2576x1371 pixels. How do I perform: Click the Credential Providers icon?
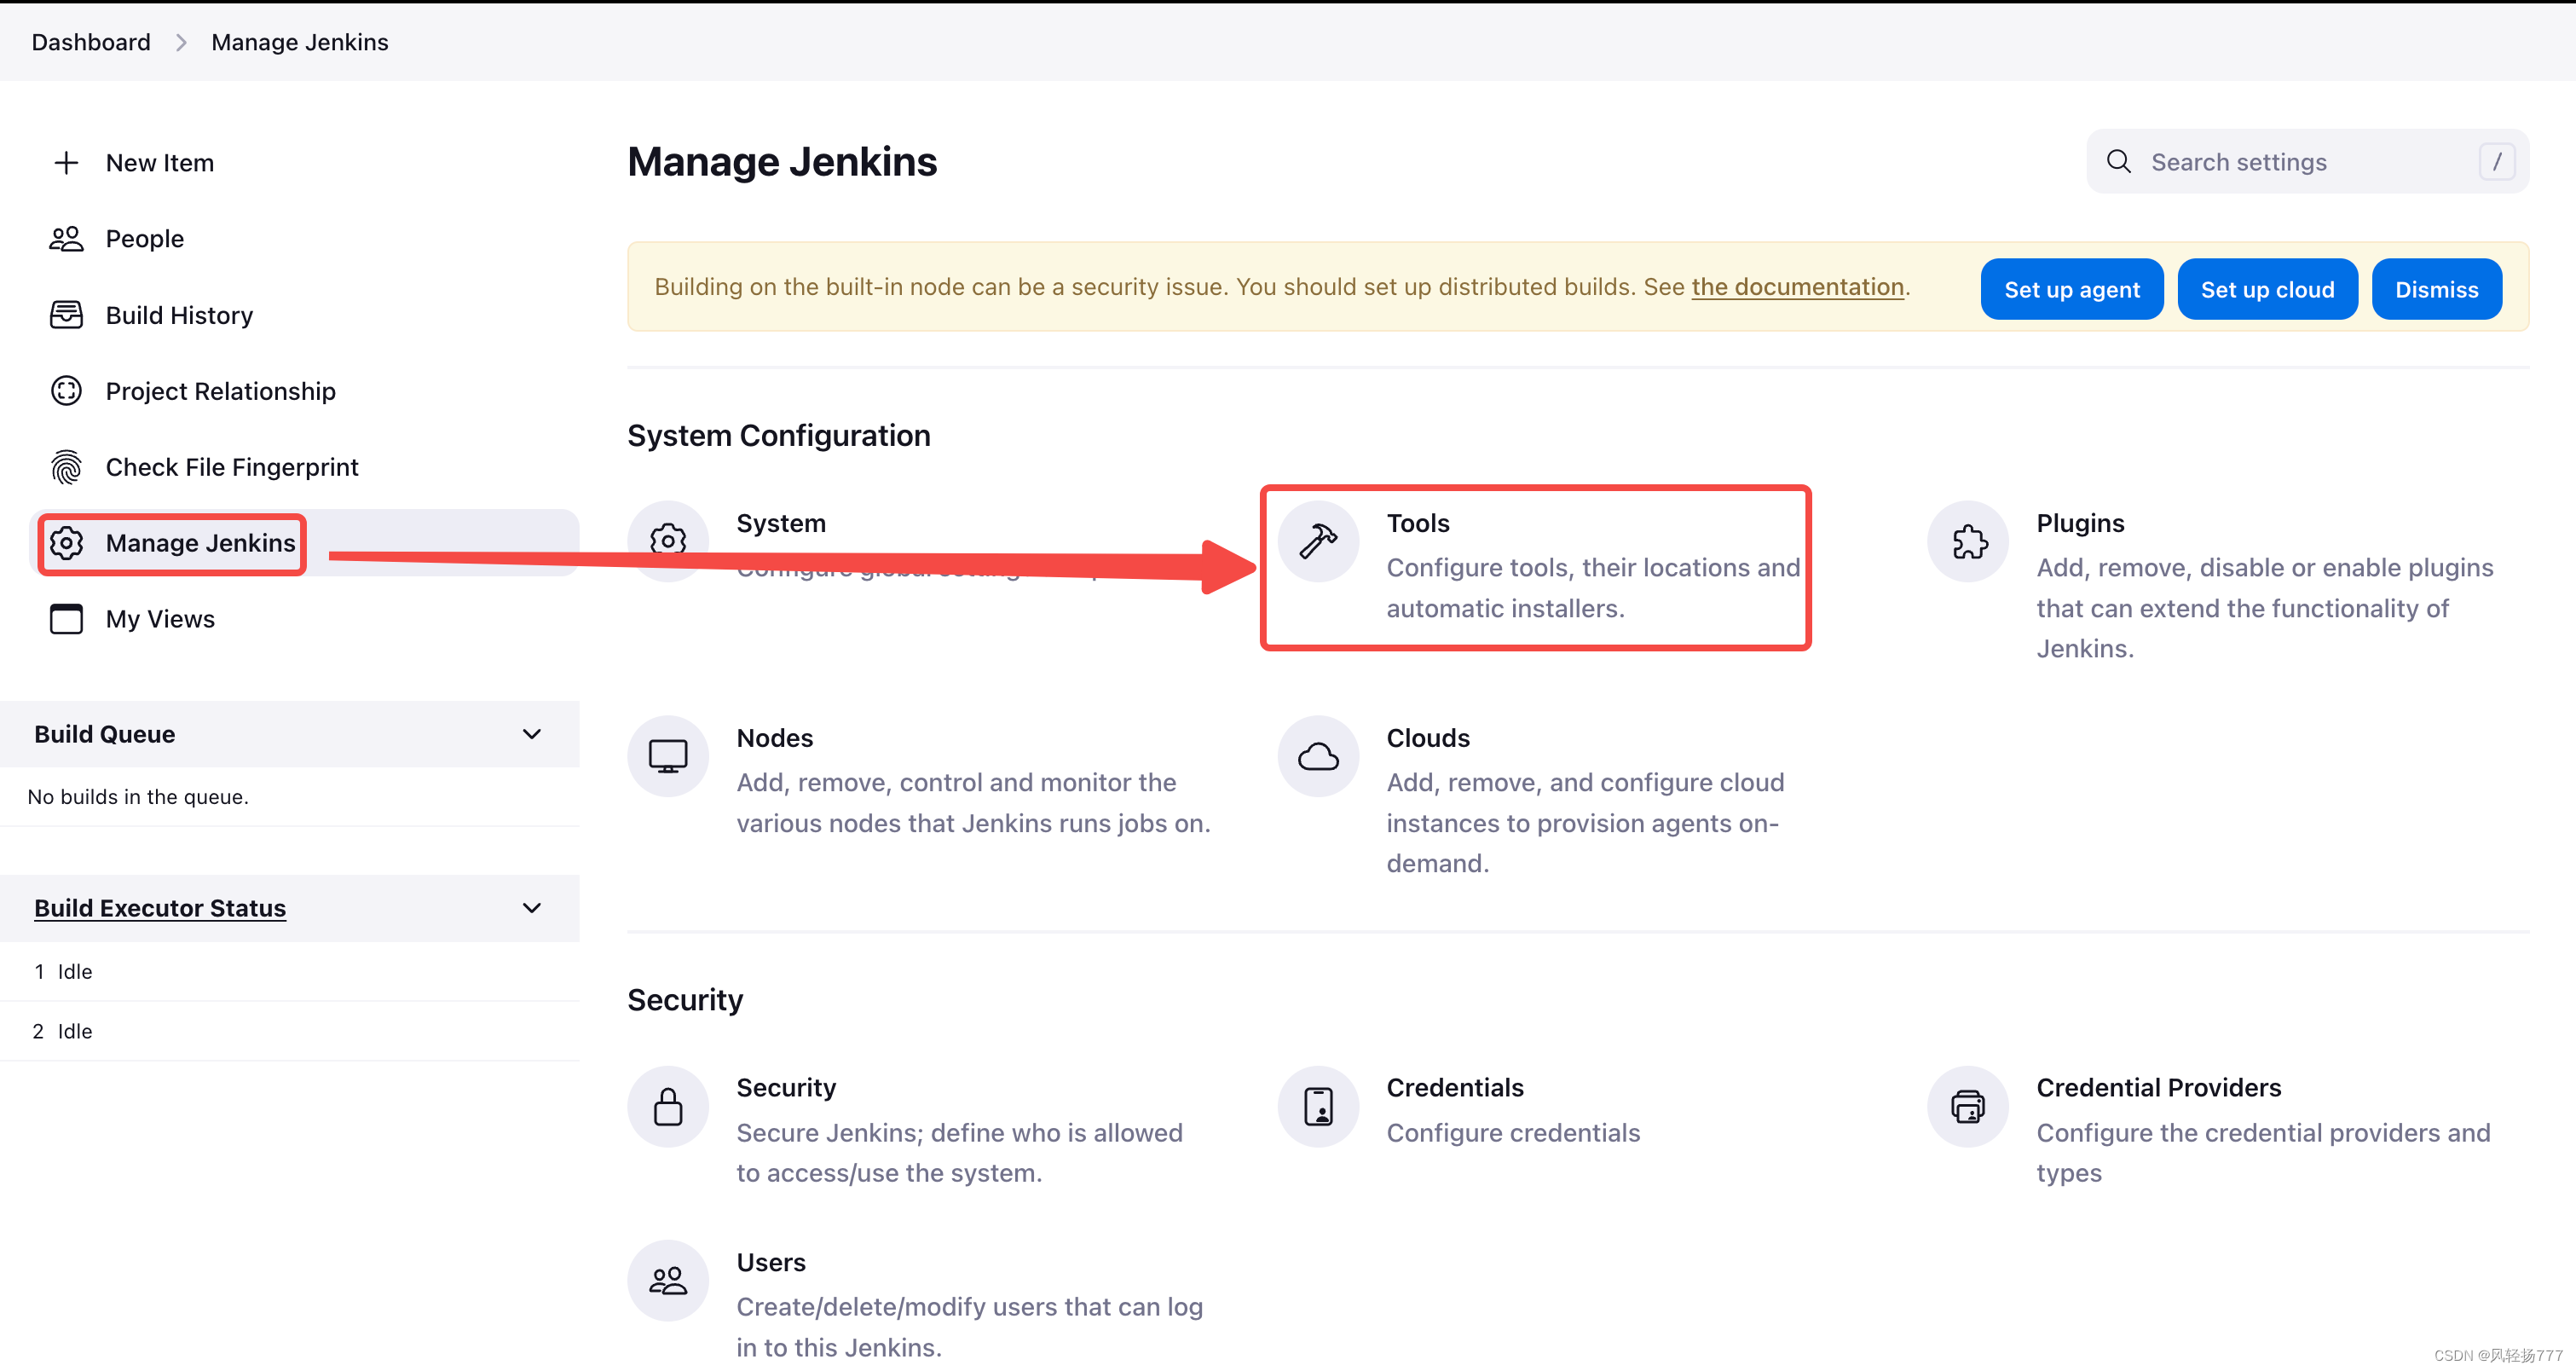click(1968, 1106)
